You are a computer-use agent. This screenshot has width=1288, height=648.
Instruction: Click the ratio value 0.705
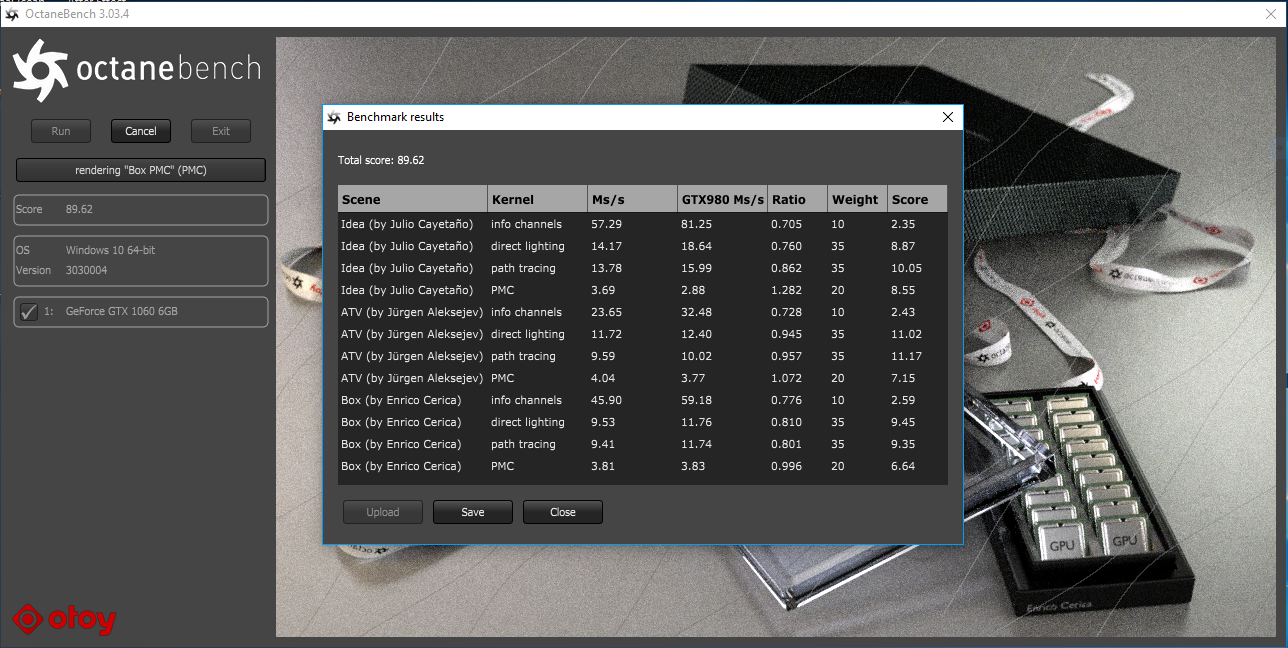787,224
